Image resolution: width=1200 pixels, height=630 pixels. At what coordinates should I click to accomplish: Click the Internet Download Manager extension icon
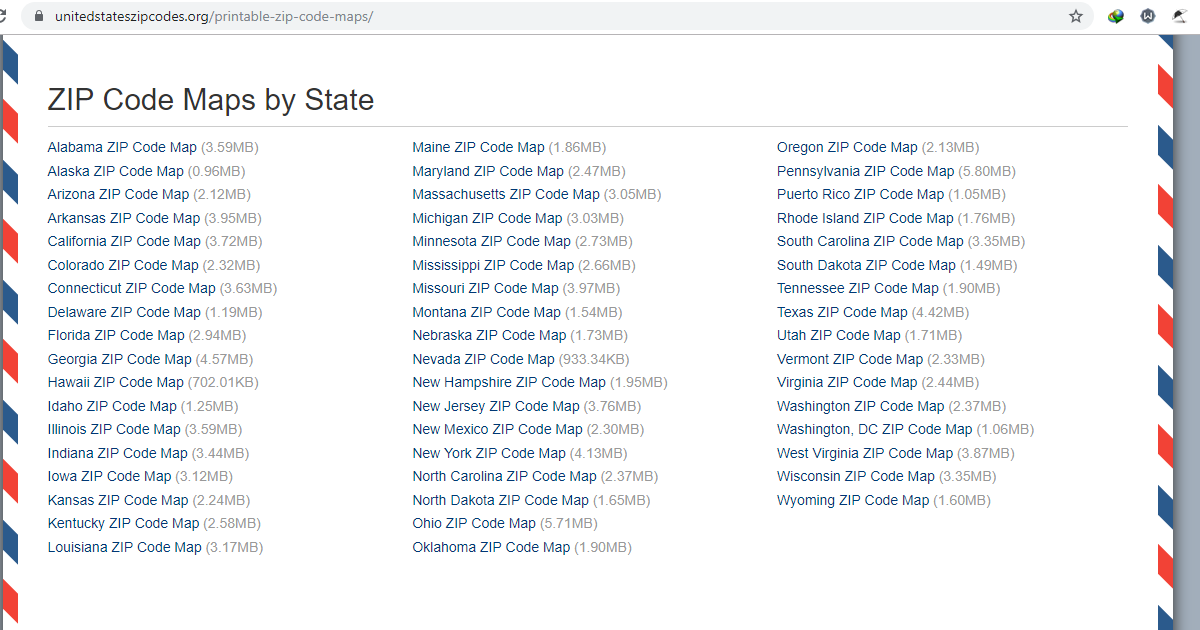coord(1116,17)
